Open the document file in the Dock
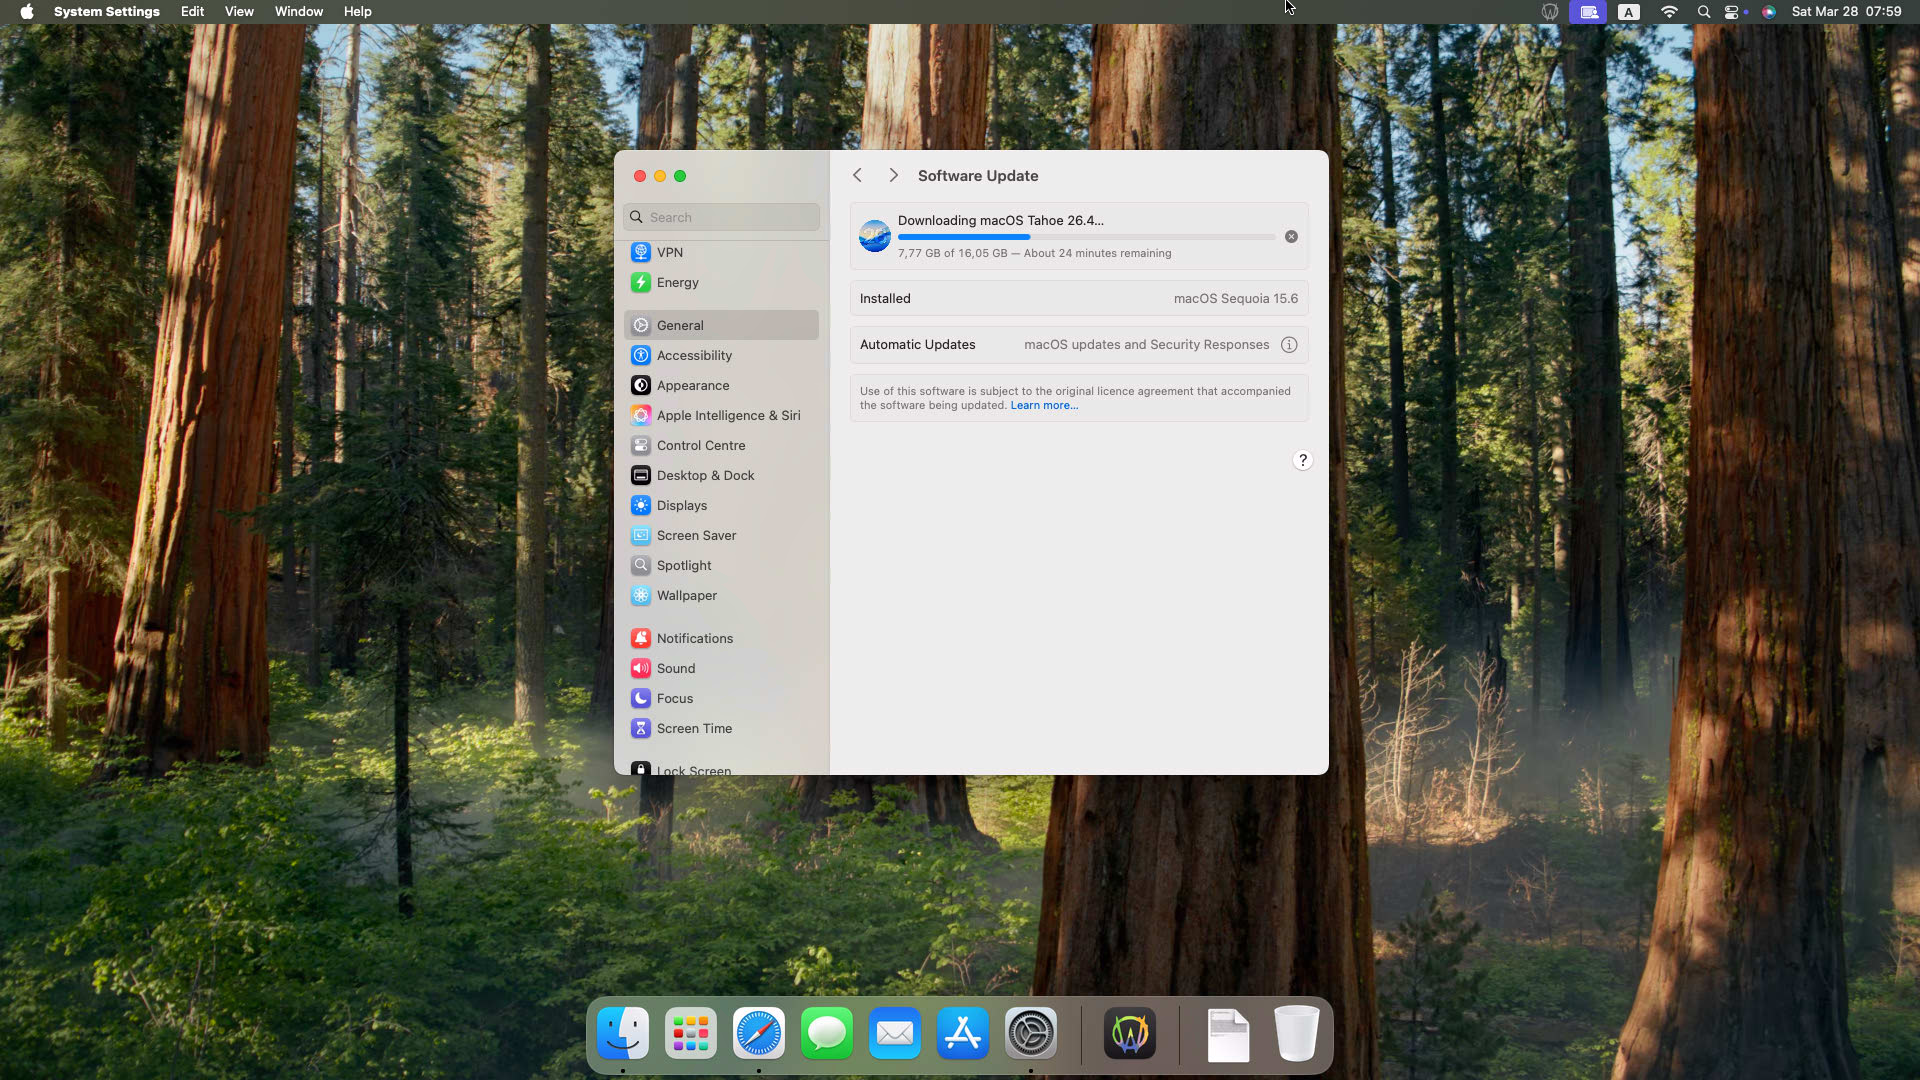The width and height of the screenshot is (1920, 1080). (x=1229, y=1035)
